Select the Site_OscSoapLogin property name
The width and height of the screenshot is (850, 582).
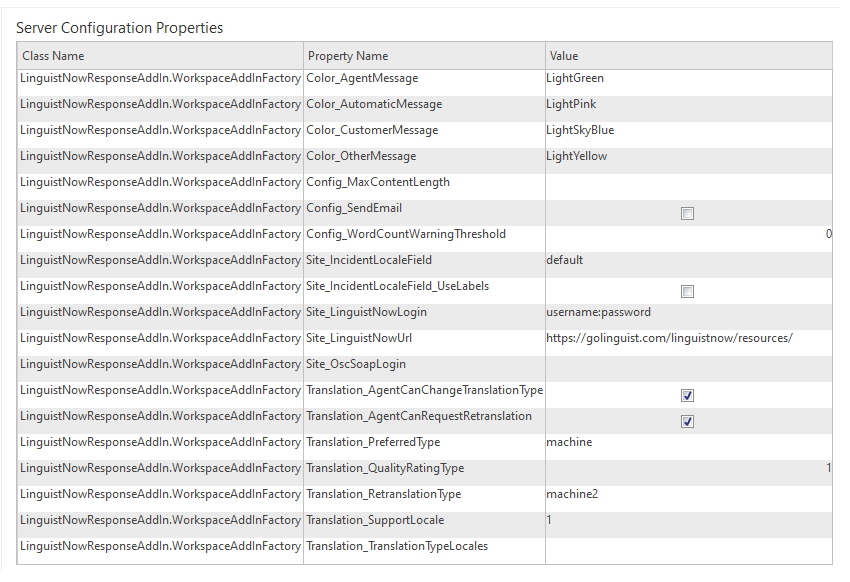(x=356, y=364)
